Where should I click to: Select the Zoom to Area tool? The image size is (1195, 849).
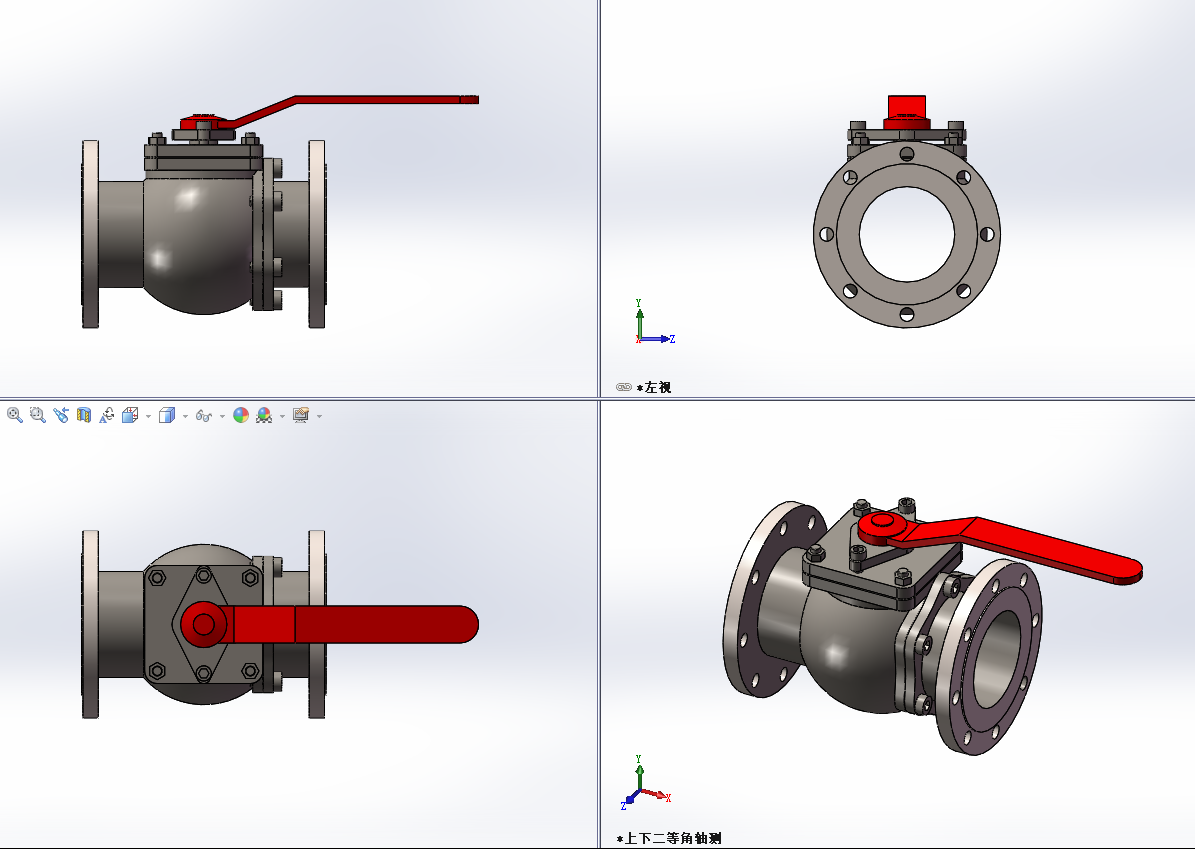point(37,415)
